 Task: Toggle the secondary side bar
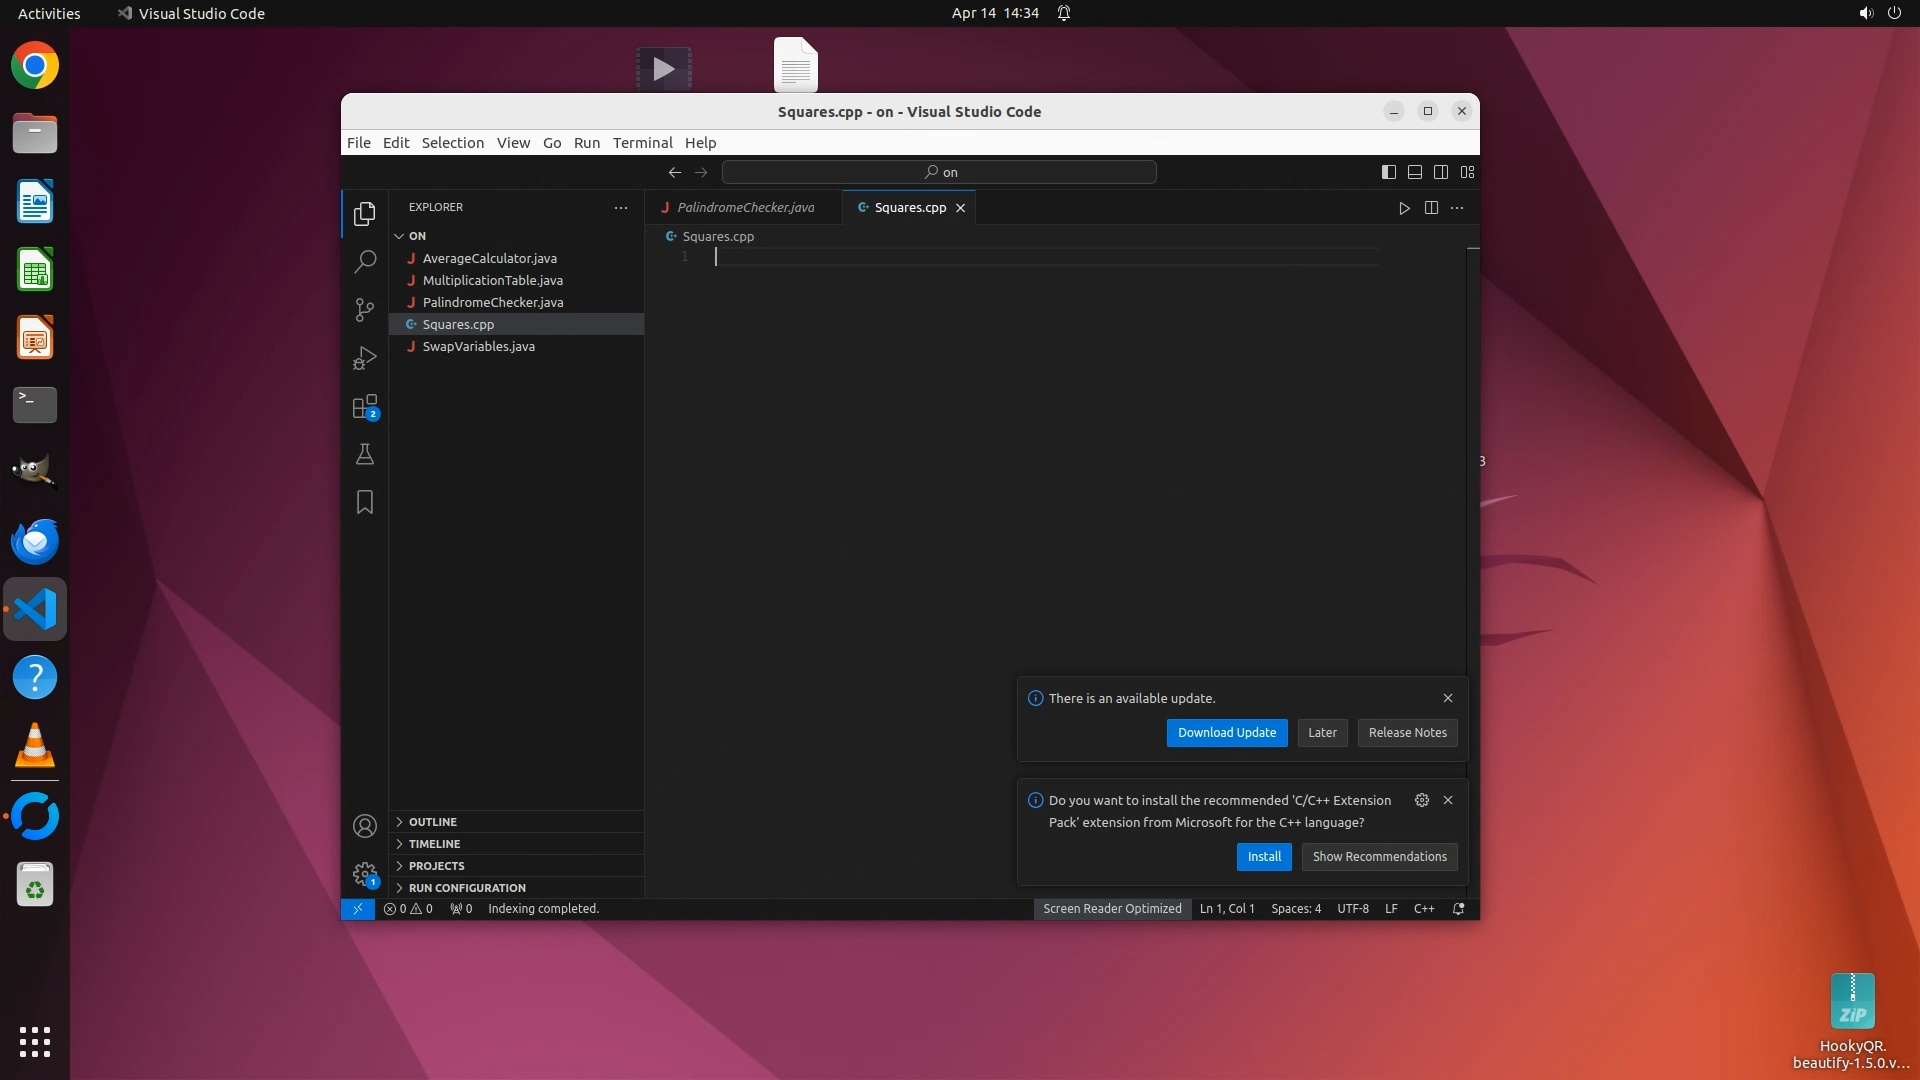[x=1441, y=172]
